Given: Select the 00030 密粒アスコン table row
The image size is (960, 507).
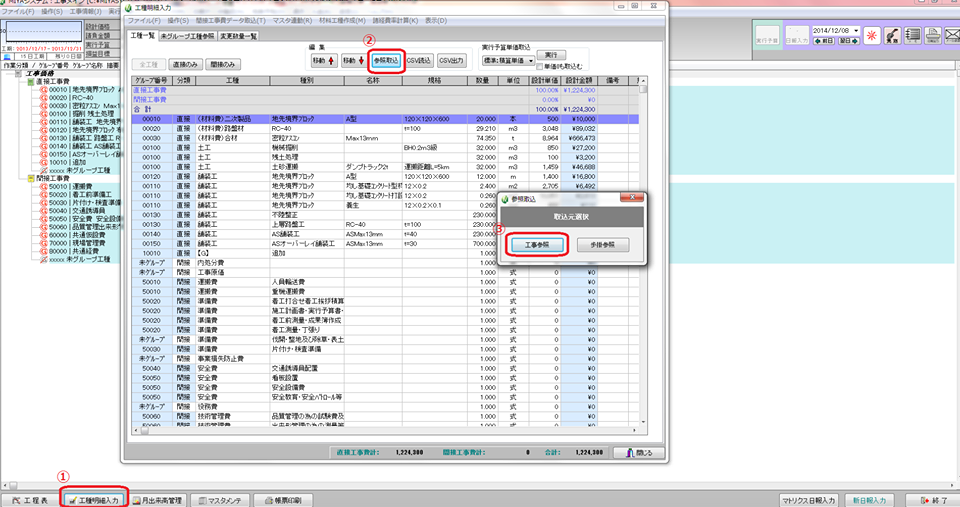Looking at the screenshot, I should click(x=385, y=138).
